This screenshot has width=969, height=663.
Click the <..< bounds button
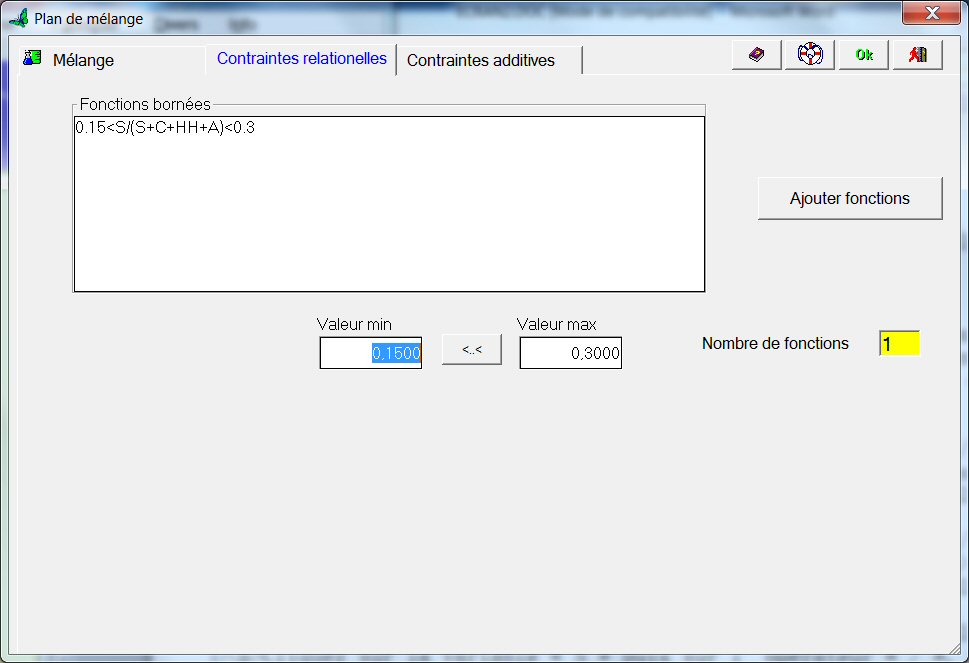[472, 350]
